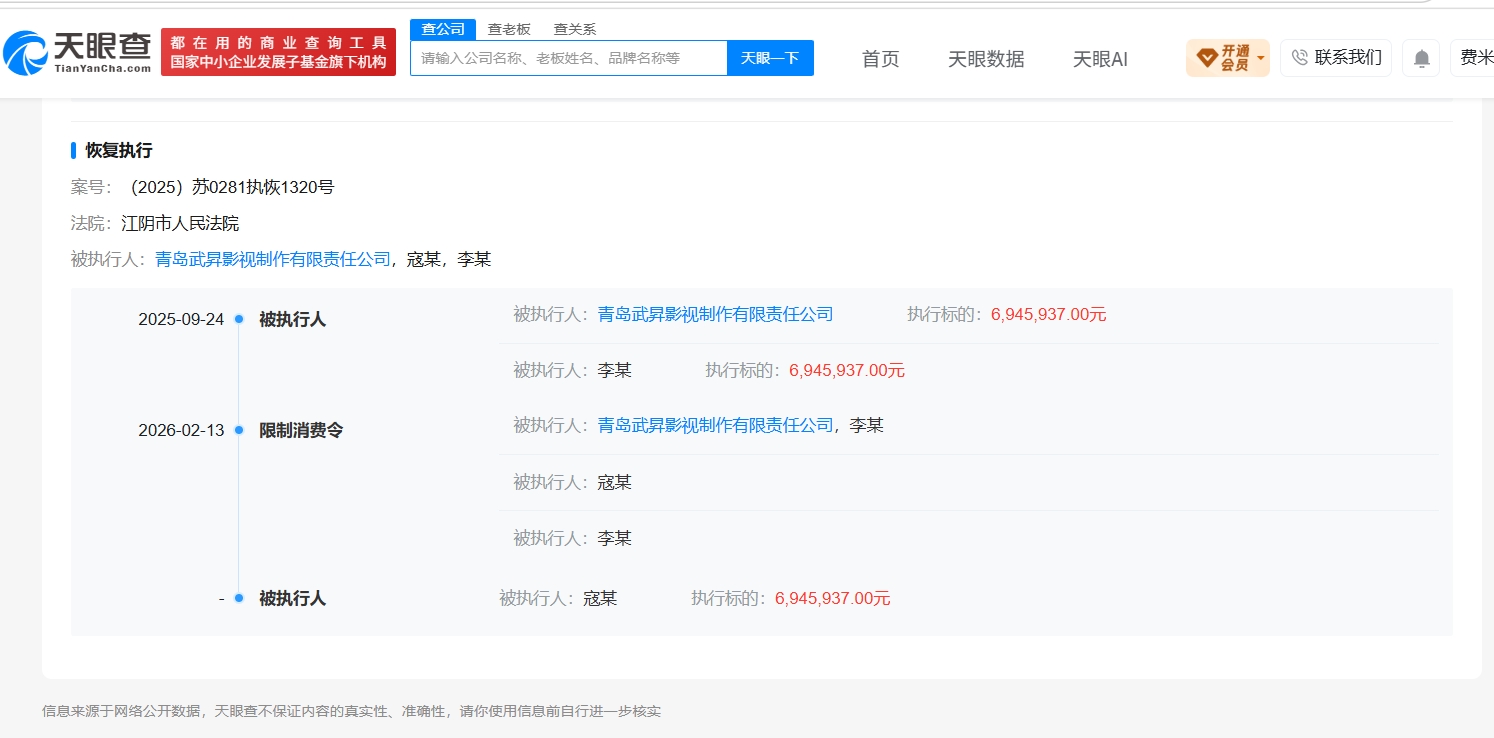
Task: Open 首页 in the navigation
Action: pyautogui.click(x=880, y=59)
